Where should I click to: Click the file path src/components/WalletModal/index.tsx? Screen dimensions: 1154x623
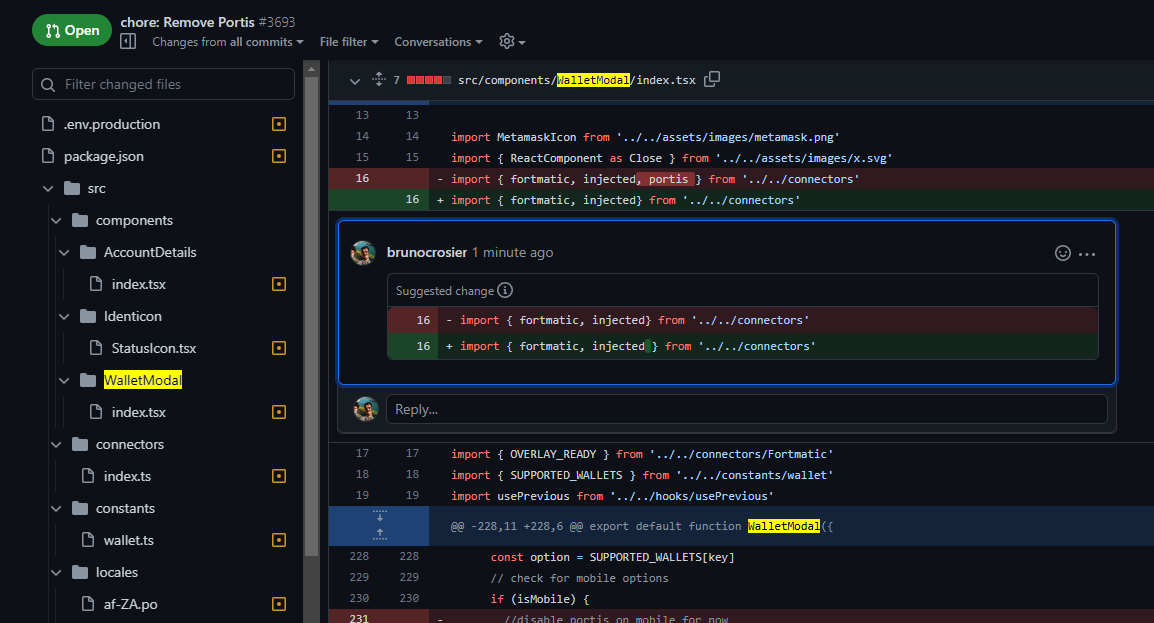coord(576,80)
